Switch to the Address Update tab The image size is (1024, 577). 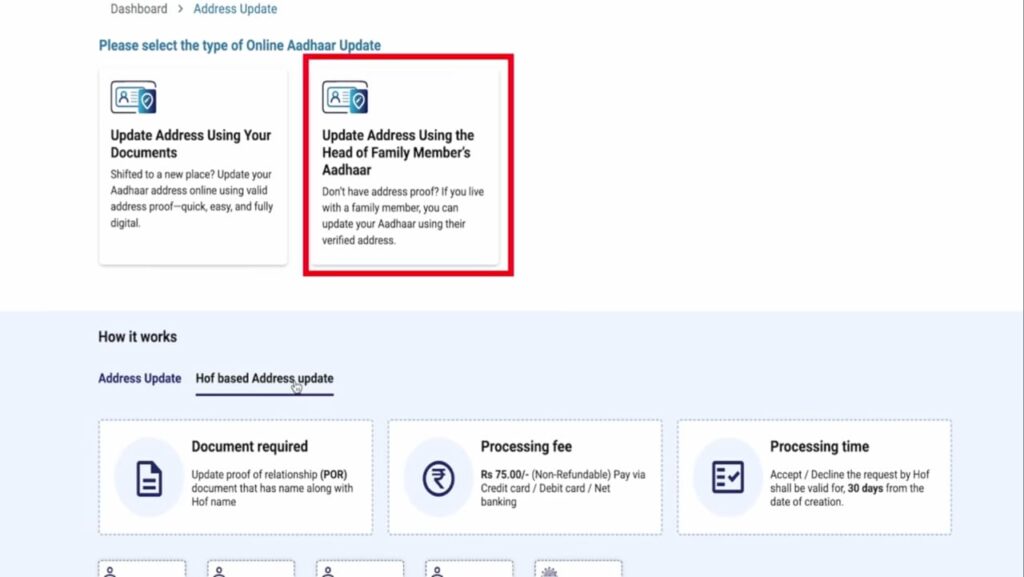coord(139,379)
